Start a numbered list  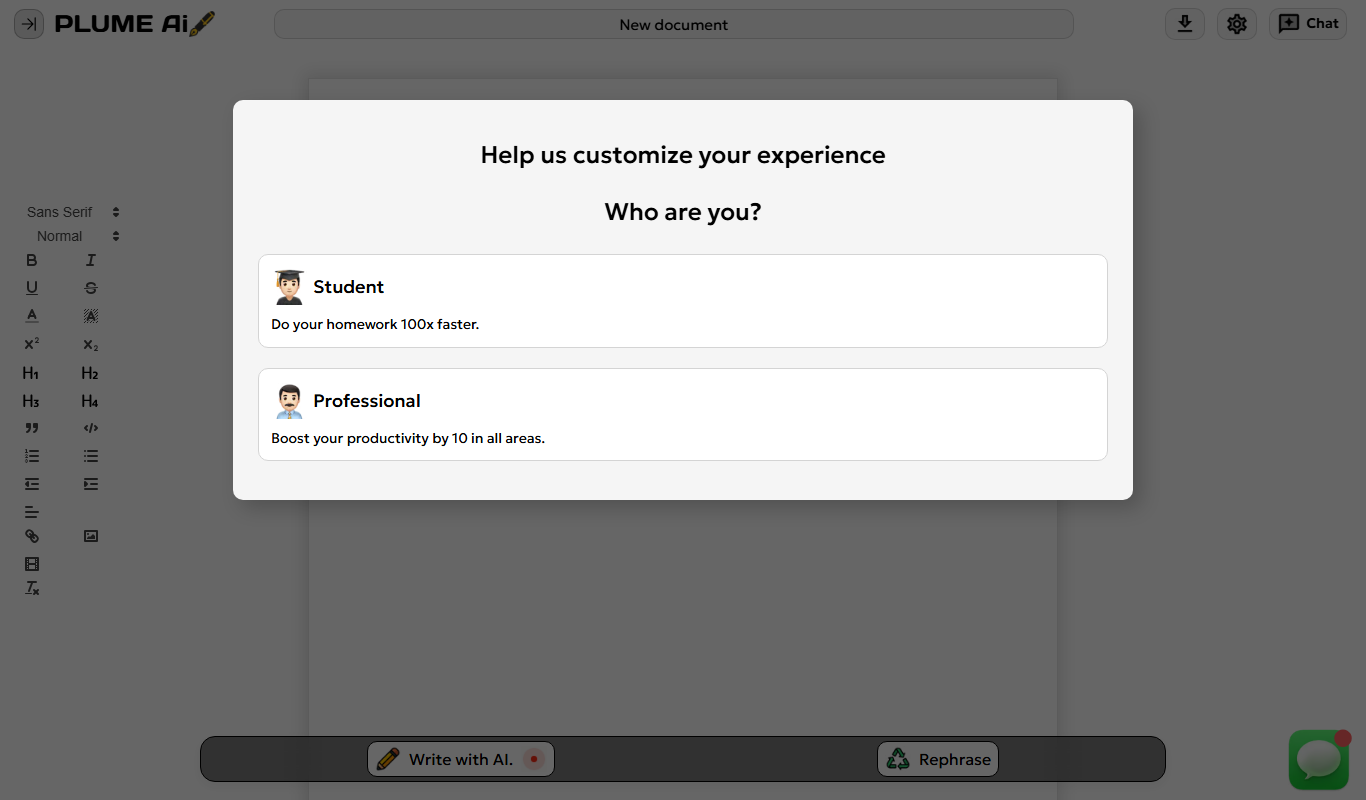[32, 456]
